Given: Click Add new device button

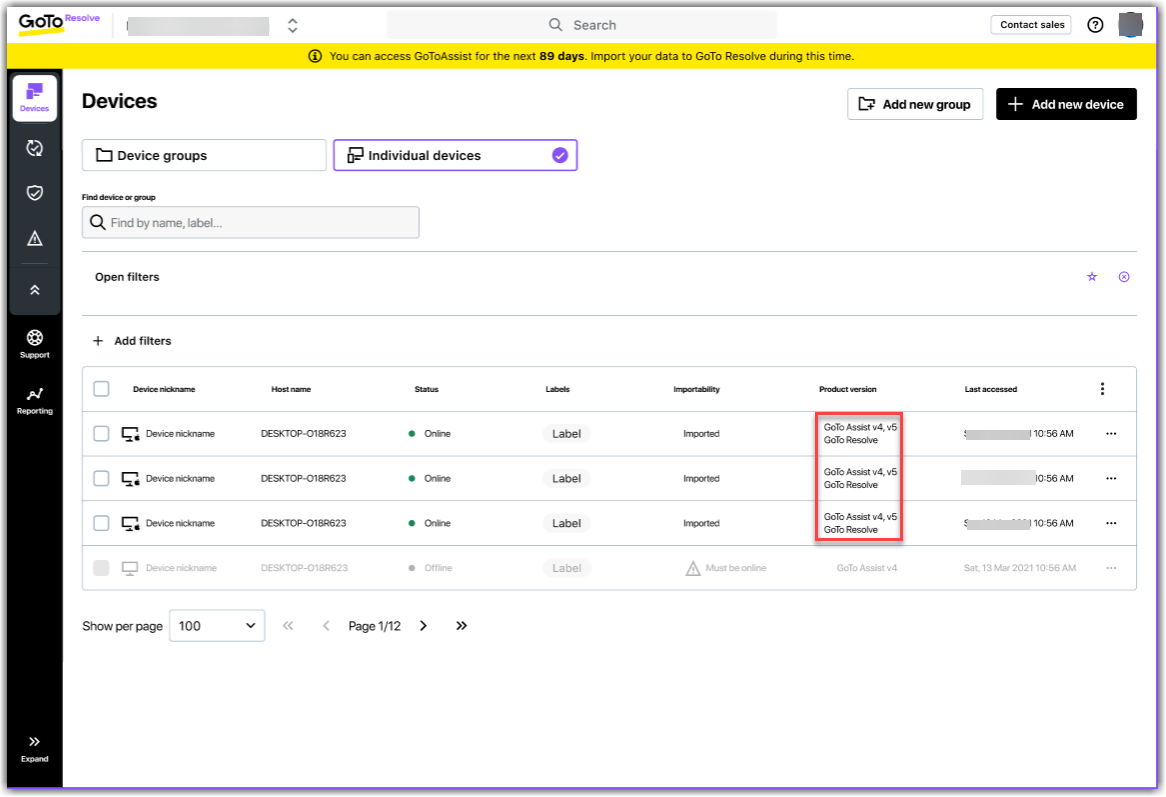Looking at the screenshot, I should point(1066,104).
